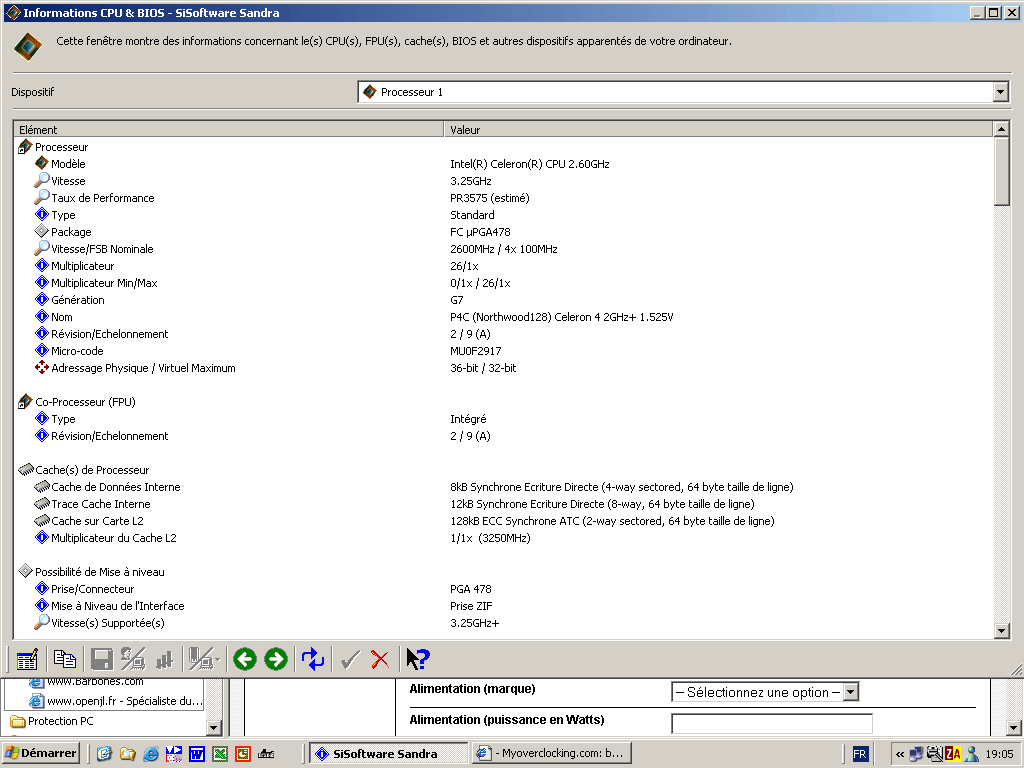Click the greyed computer icon with dropdown arrow
The height and width of the screenshot is (768, 1024).
(x=204, y=659)
